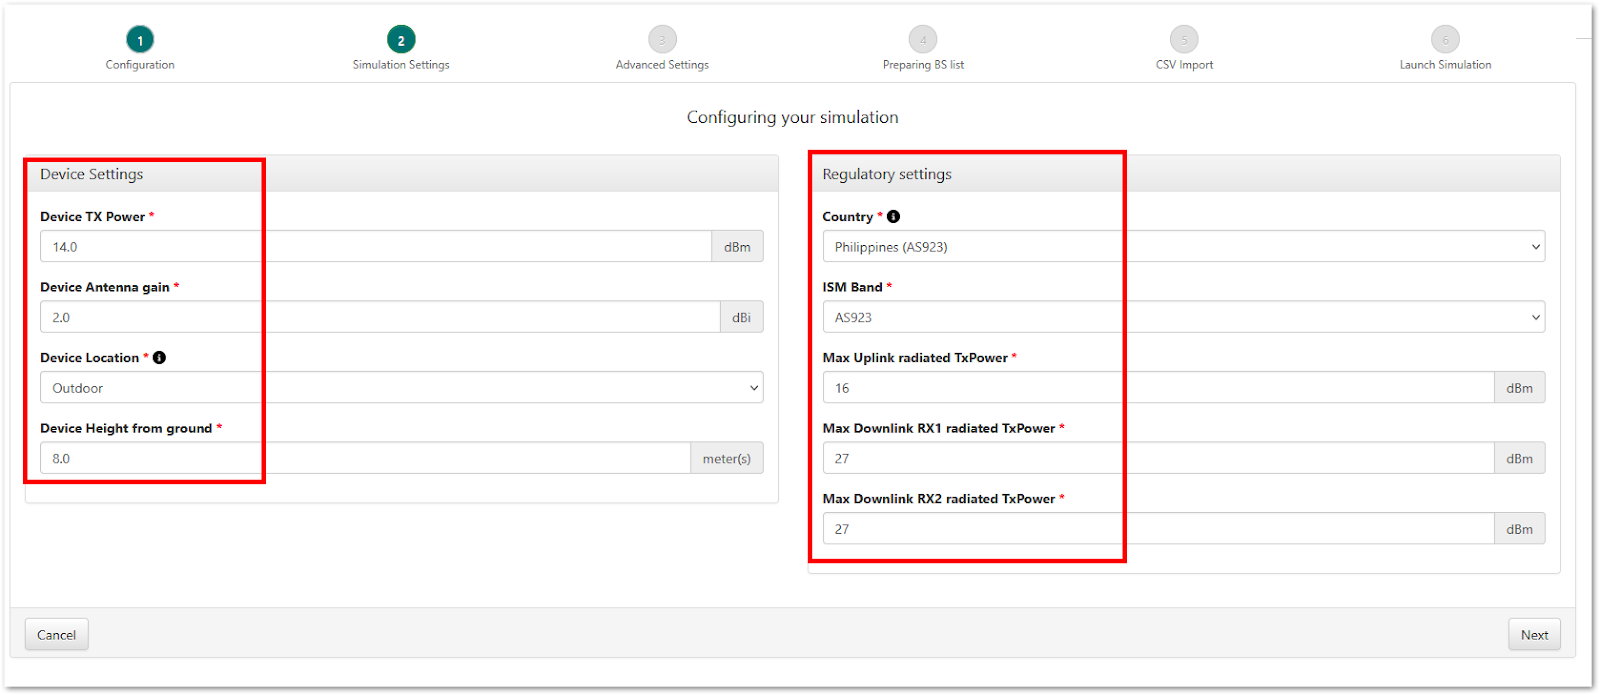Expand the ISM Band dropdown
The height and width of the screenshot is (695, 1600).
1183,317
